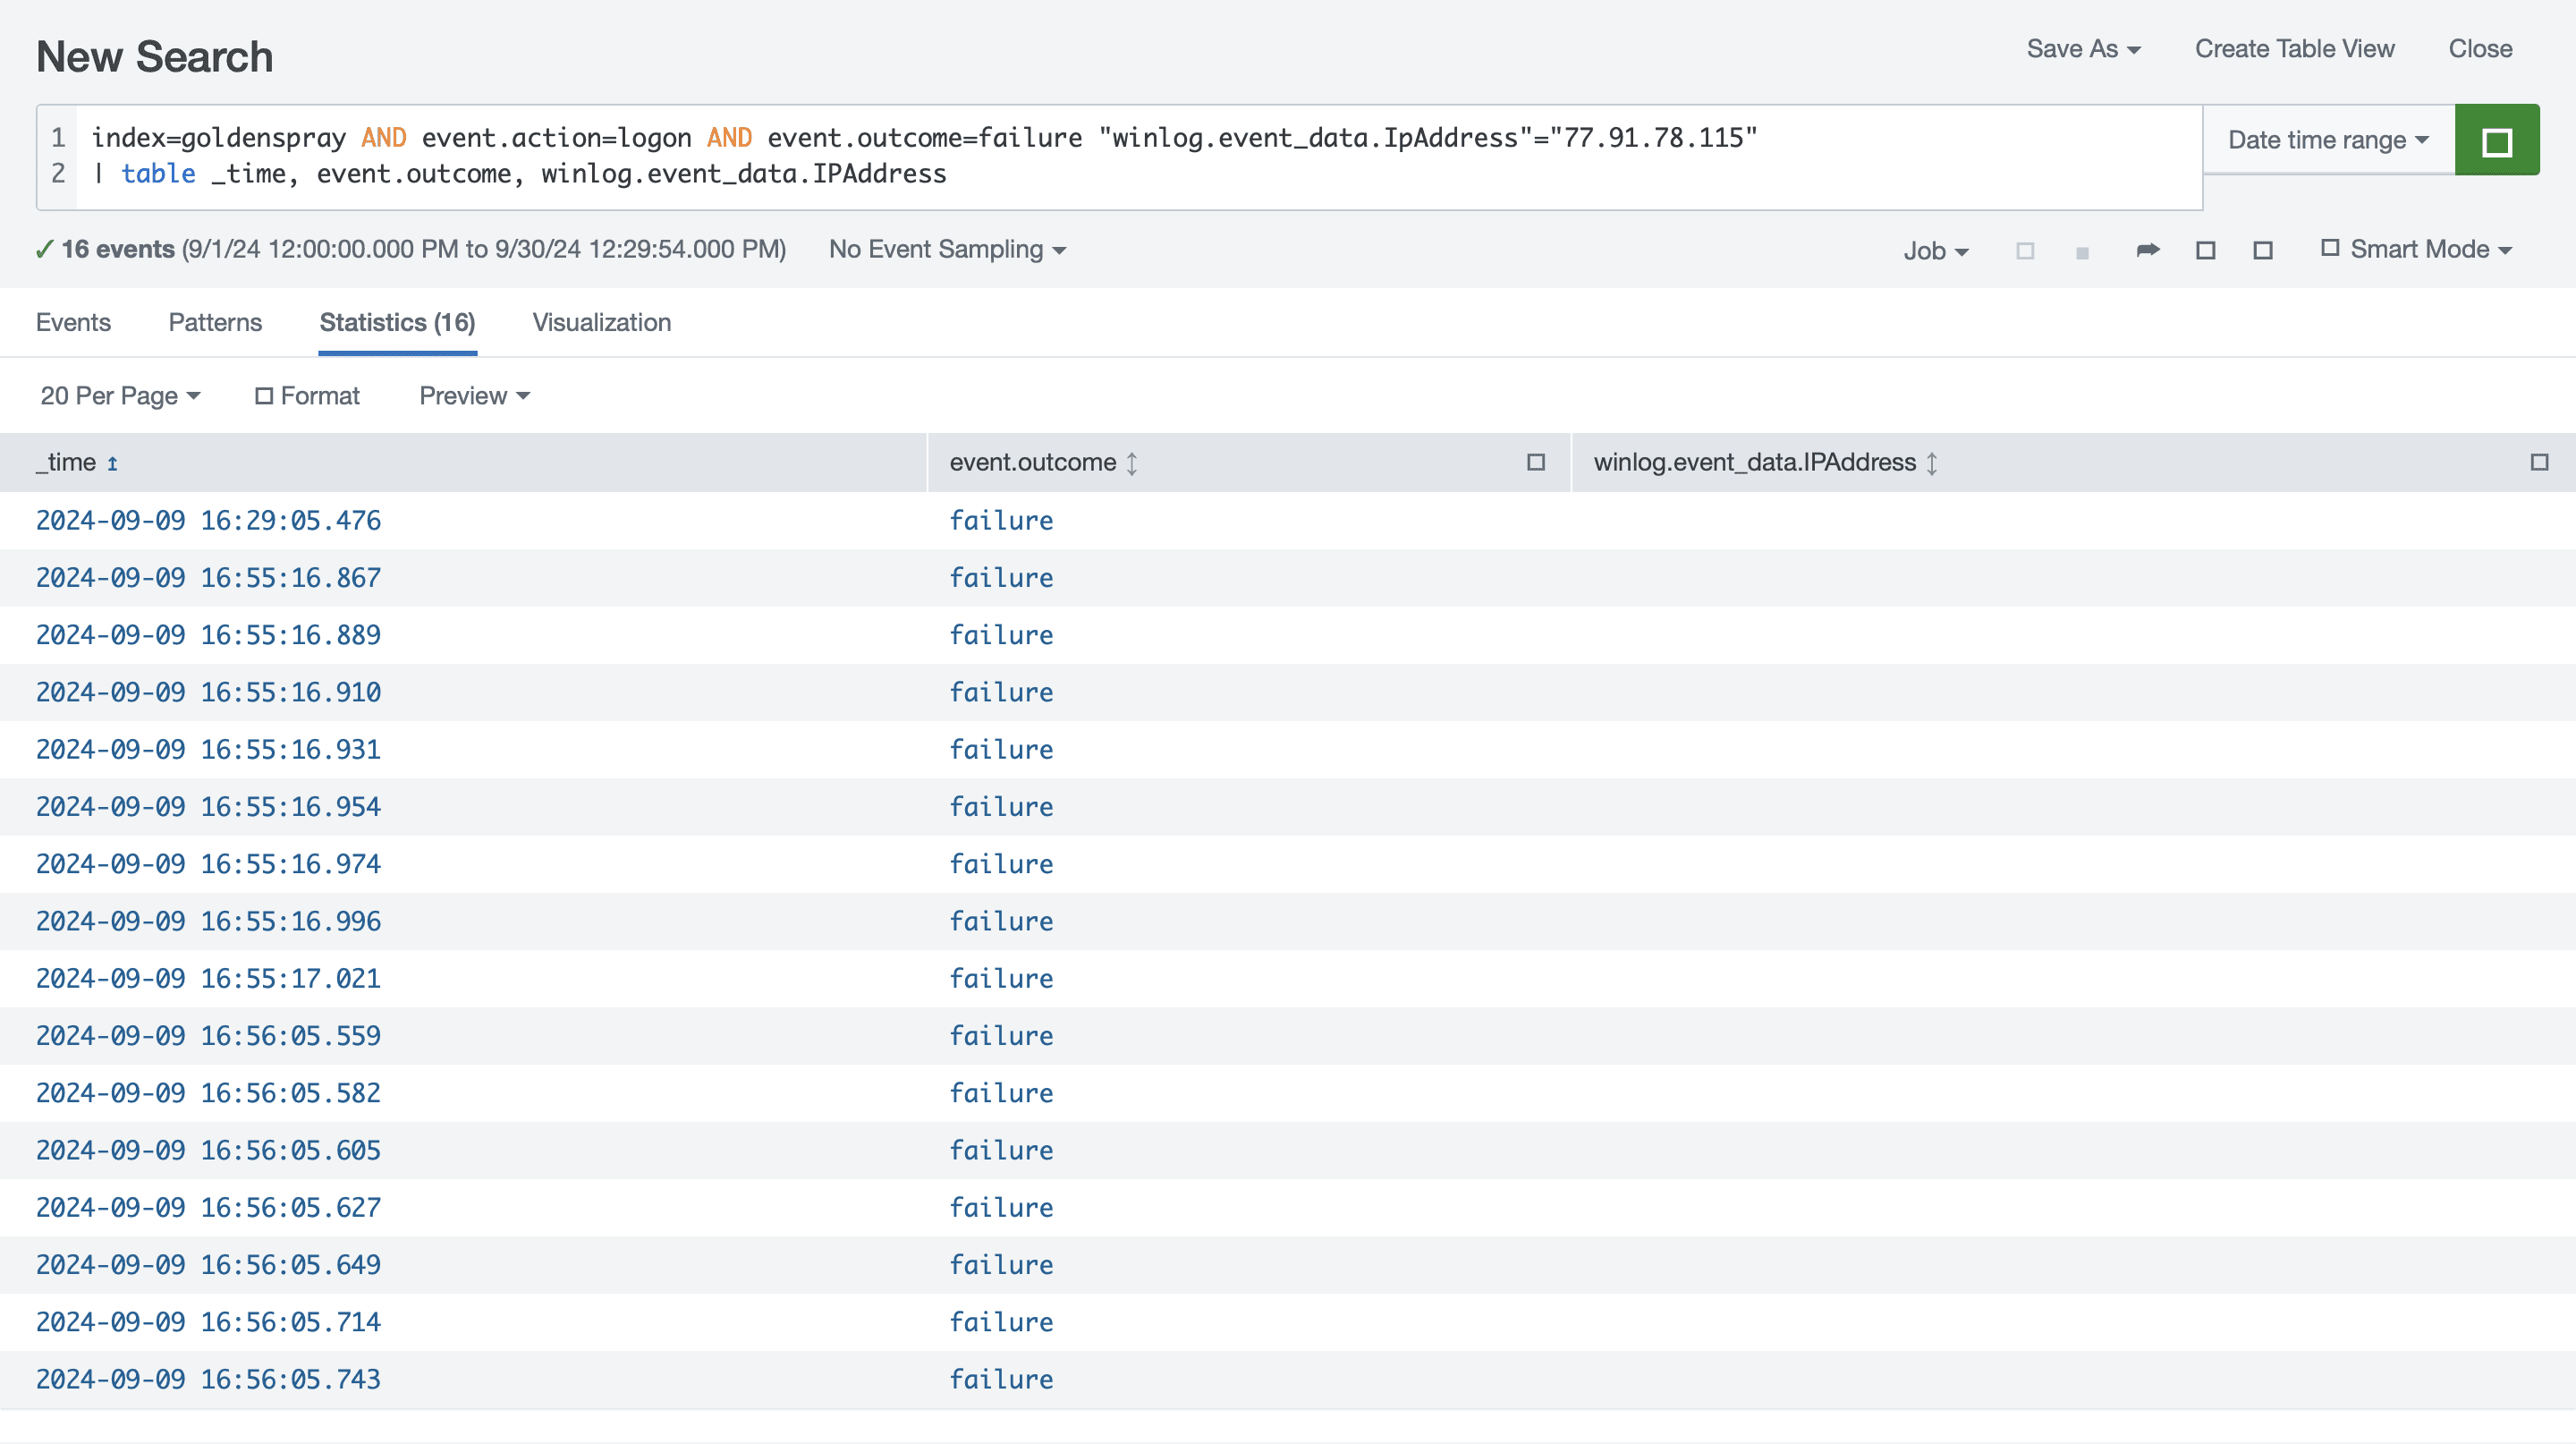This screenshot has height=1444, width=2576.
Task: Click the _time column header
Action: click(x=463, y=462)
